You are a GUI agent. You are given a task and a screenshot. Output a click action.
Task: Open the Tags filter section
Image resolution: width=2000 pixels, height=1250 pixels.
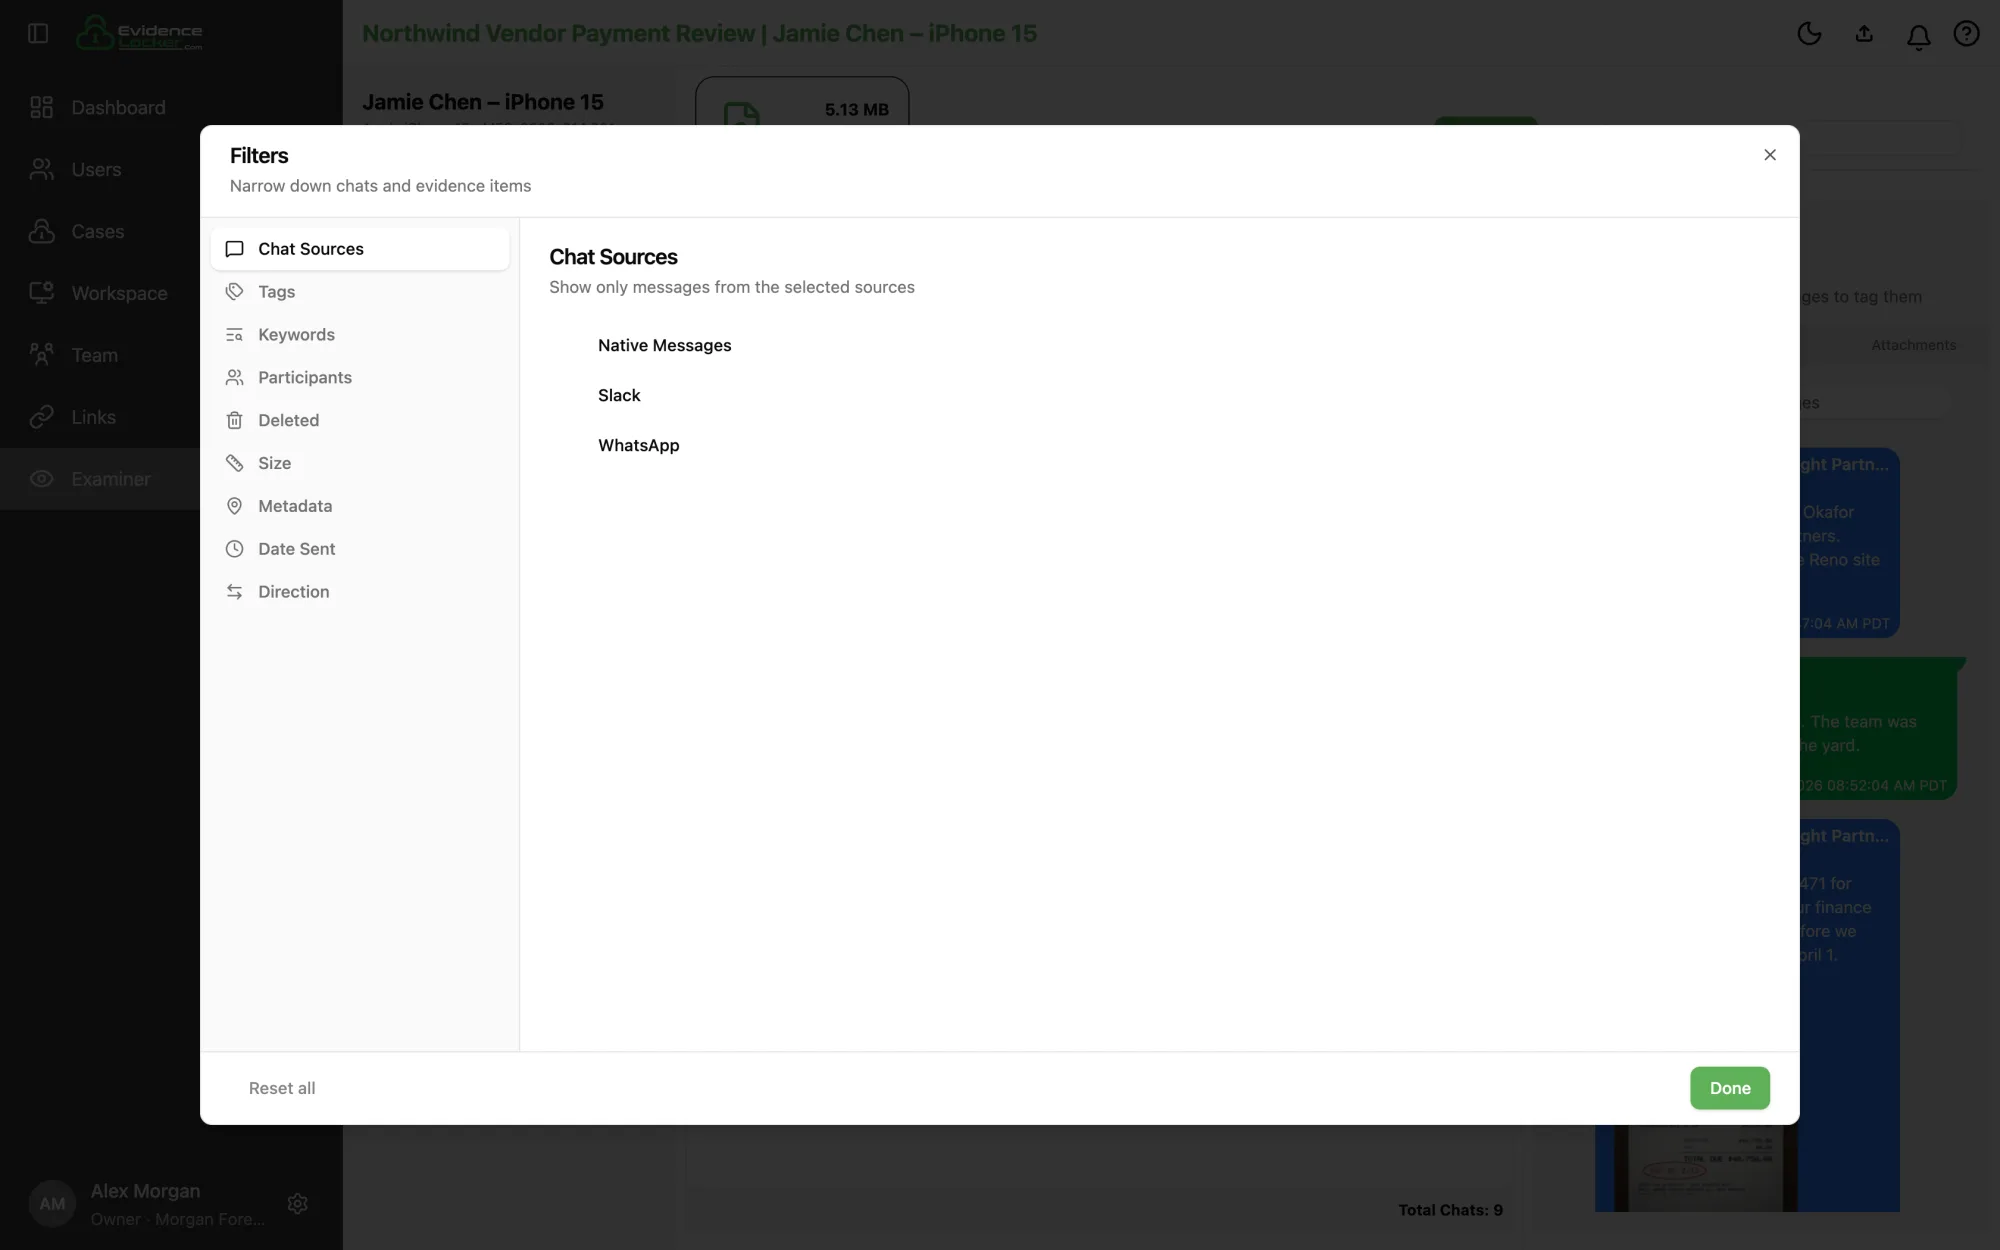360,292
